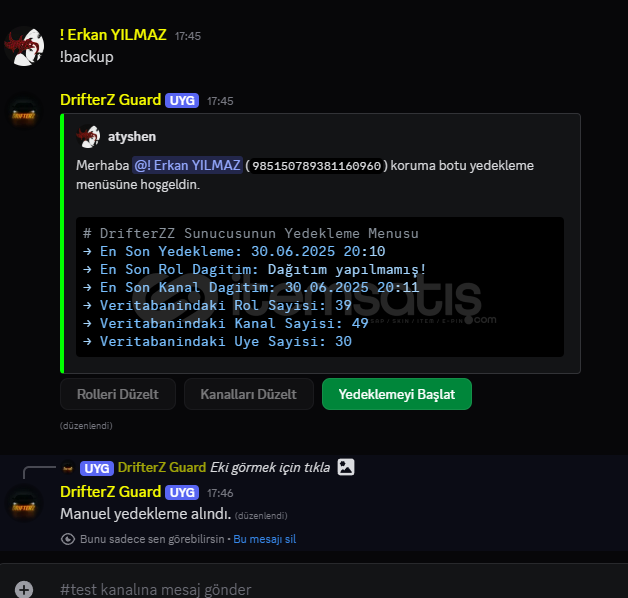
Task: Click the eye icon beside ephemeral notice
Action: pyautogui.click(x=68, y=539)
